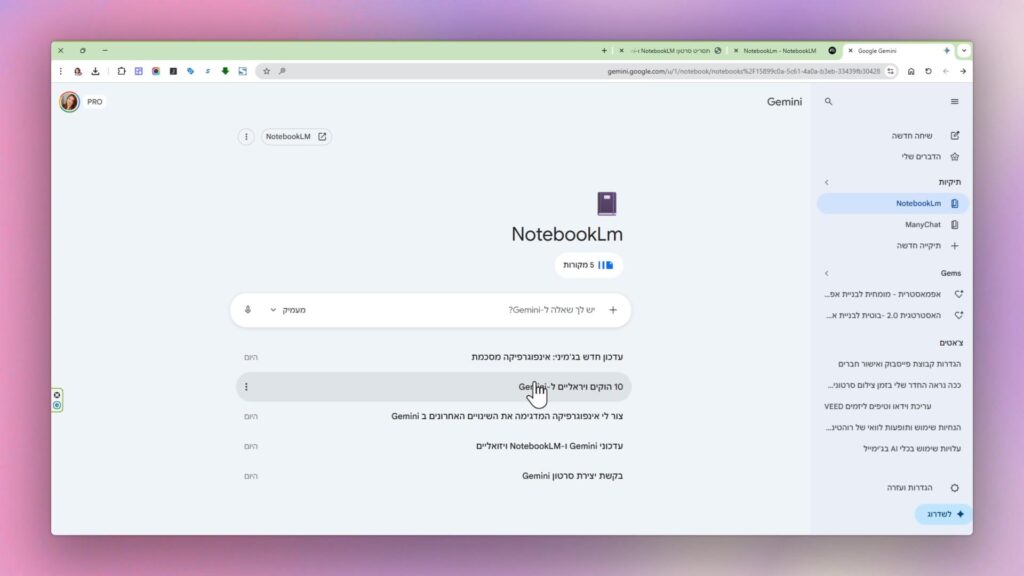Open conversation 10 הוקים ויראליים ל-Gemini
The height and width of the screenshot is (576, 1024).
(x=433, y=387)
